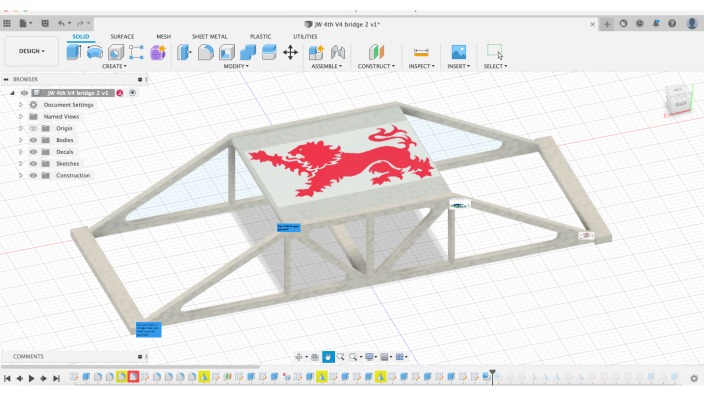This screenshot has height=396, width=704.
Task: Open the CONSTRUCT dropdown menu
Action: 376,66
